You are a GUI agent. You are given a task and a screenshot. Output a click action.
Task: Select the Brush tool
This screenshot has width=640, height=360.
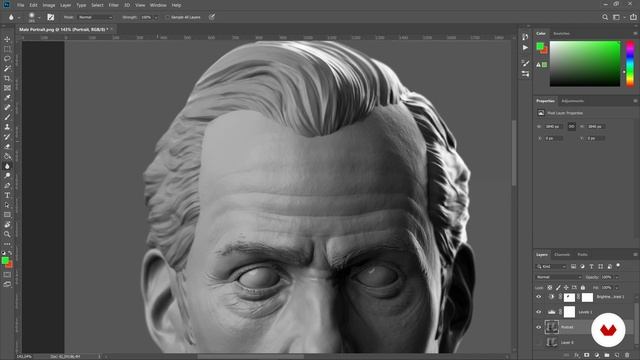click(x=7, y=118)
